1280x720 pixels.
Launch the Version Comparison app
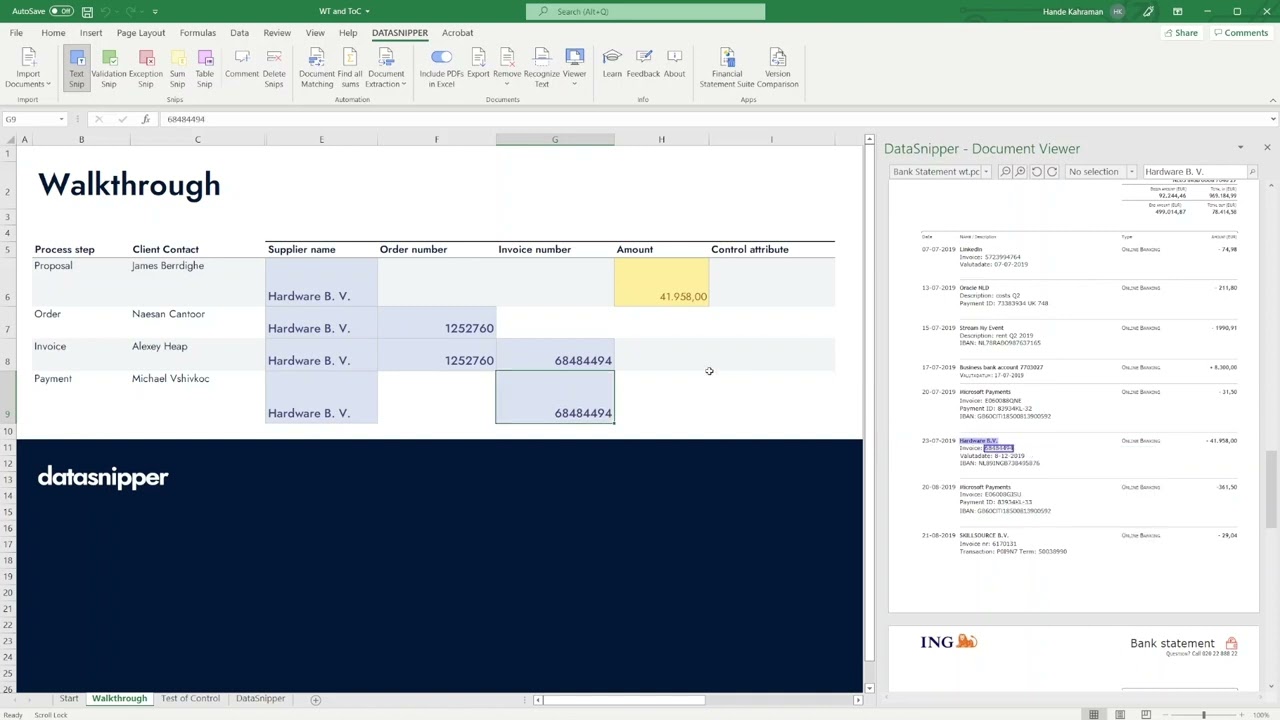click(777, 68)
